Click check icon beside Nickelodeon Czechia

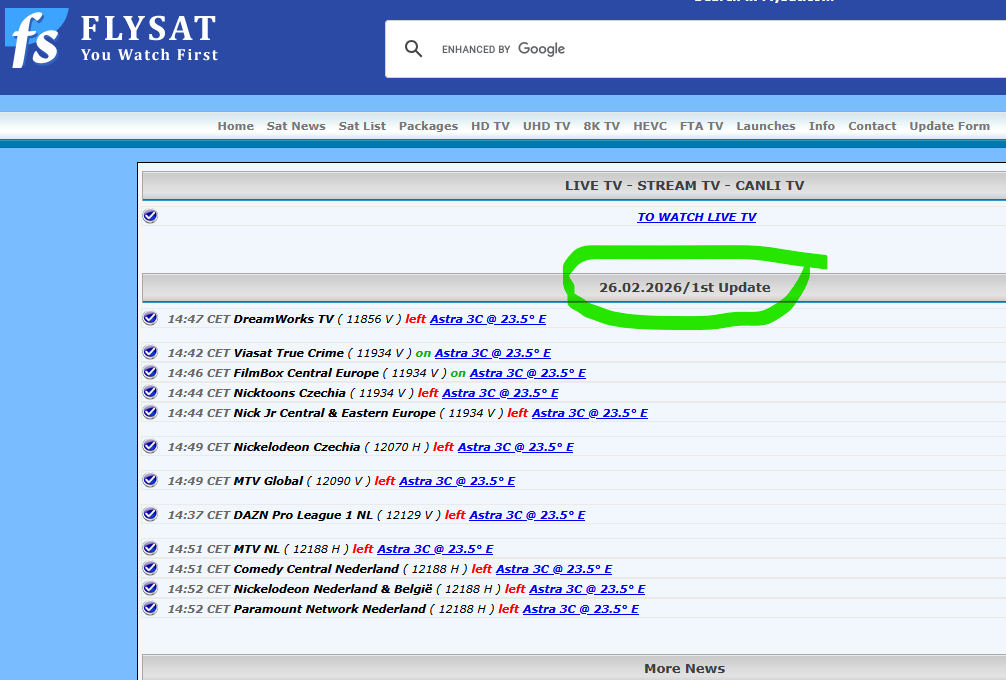[x=150, y=445]
